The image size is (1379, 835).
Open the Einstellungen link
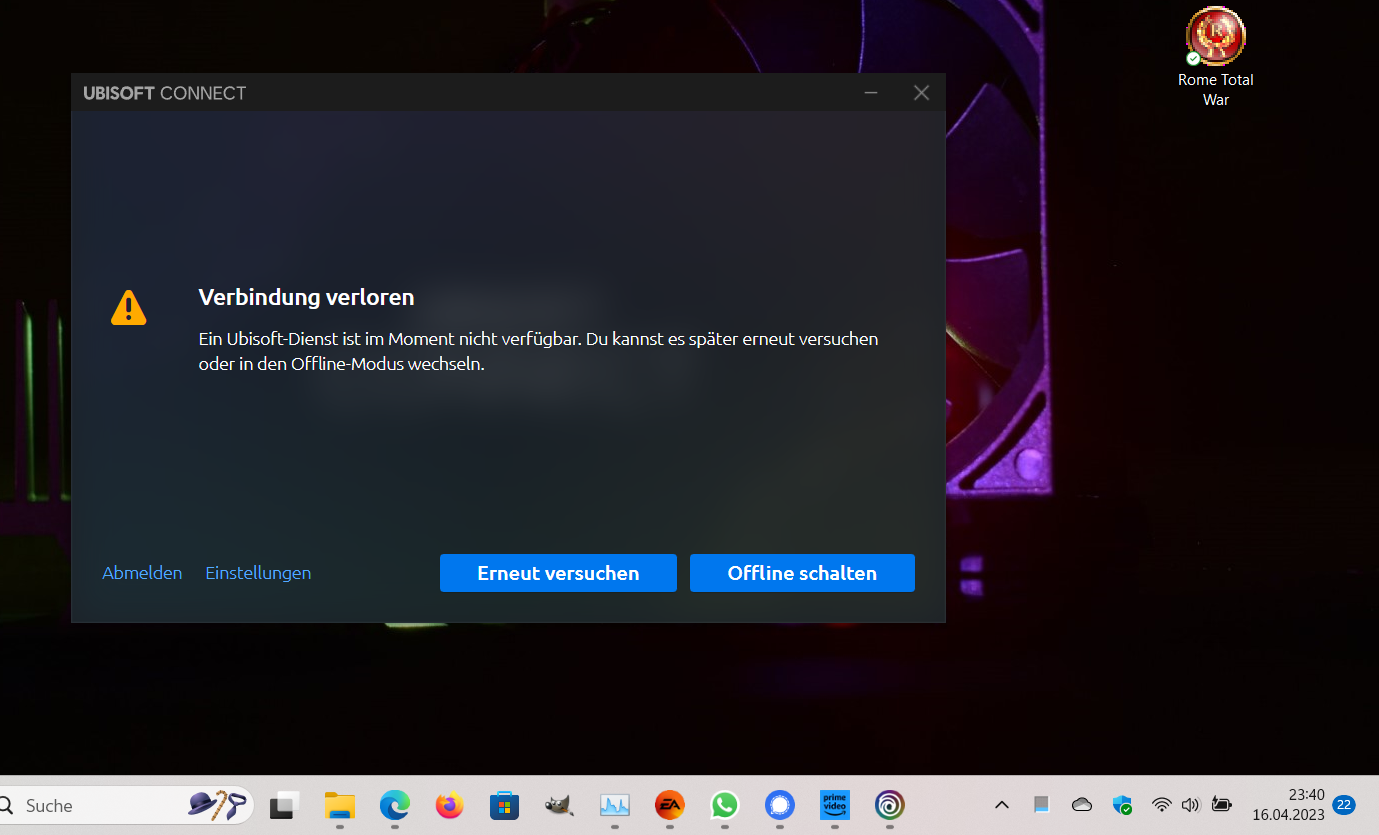point(258,573)
